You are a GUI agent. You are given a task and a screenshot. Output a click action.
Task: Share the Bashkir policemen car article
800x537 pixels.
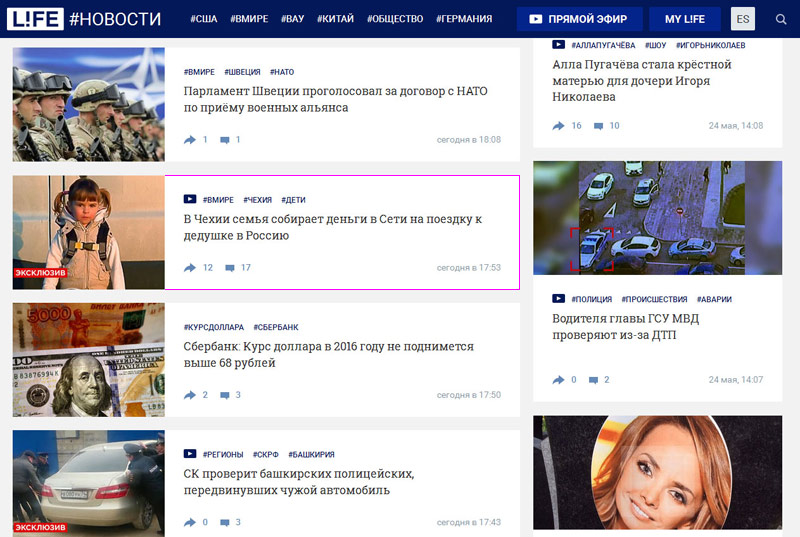pyautogui.click(x=190, y=522)
